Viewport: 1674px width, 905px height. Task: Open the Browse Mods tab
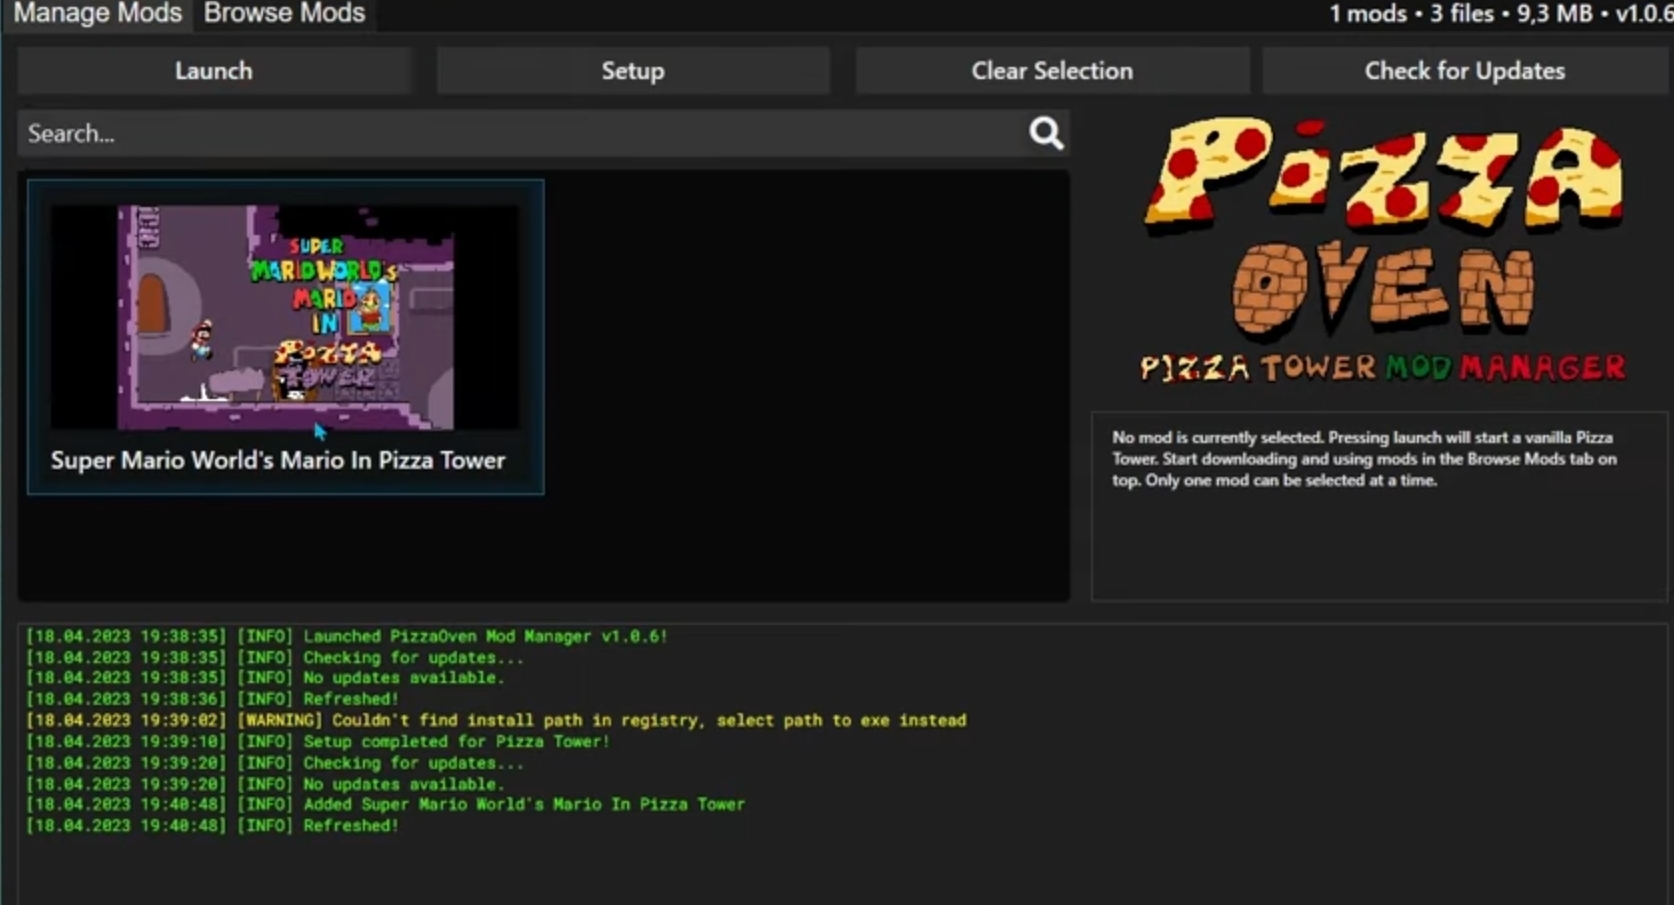[284, 14]
